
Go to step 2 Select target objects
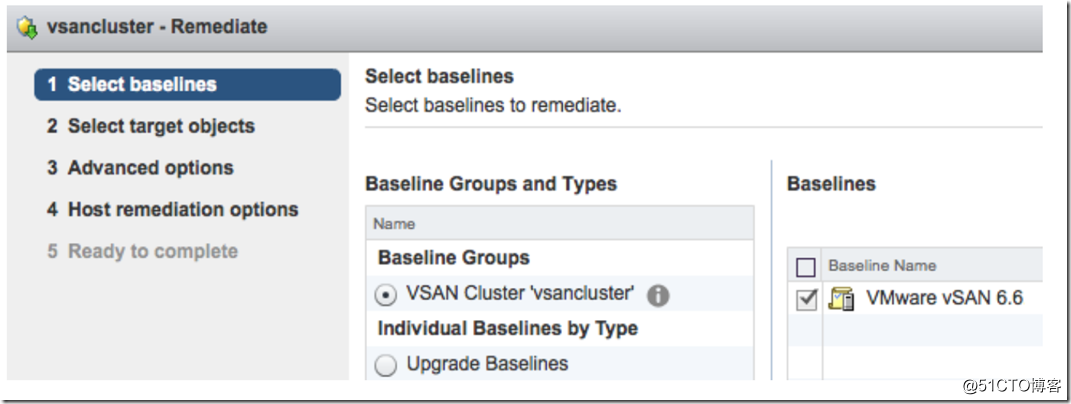point(151,126)
